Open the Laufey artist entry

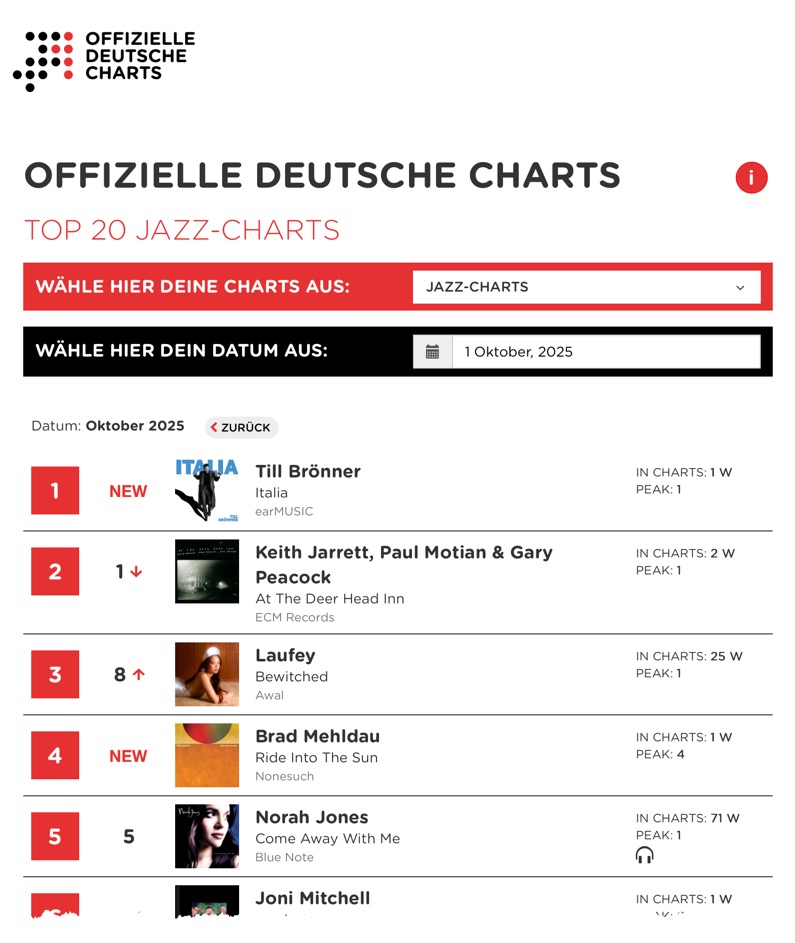285,655
